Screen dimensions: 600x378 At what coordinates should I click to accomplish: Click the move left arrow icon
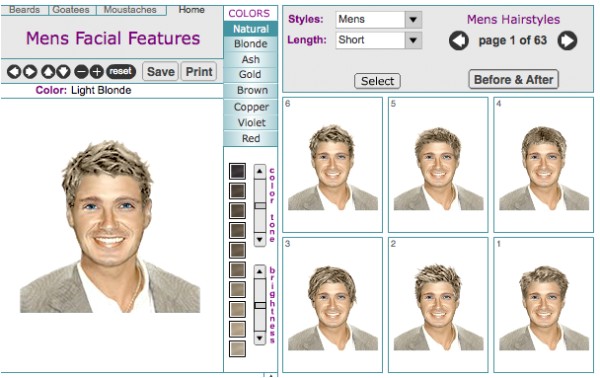(x=14, y=72)
